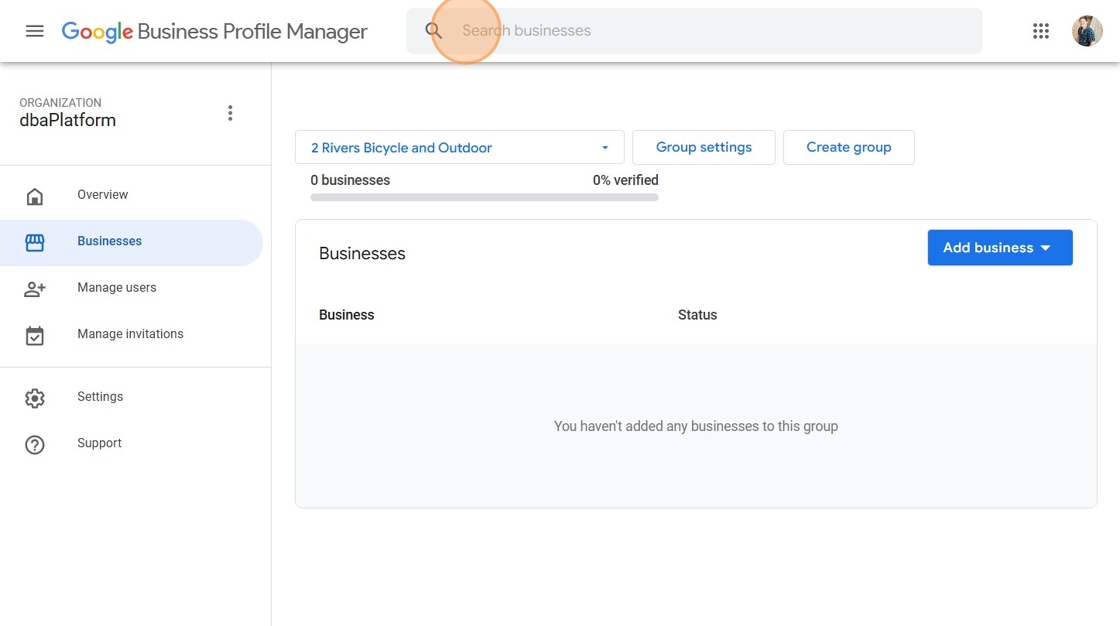Click the Support question mark icon
The width and height of the screenshot is (1120, 626).
click(x=35, y=444)
